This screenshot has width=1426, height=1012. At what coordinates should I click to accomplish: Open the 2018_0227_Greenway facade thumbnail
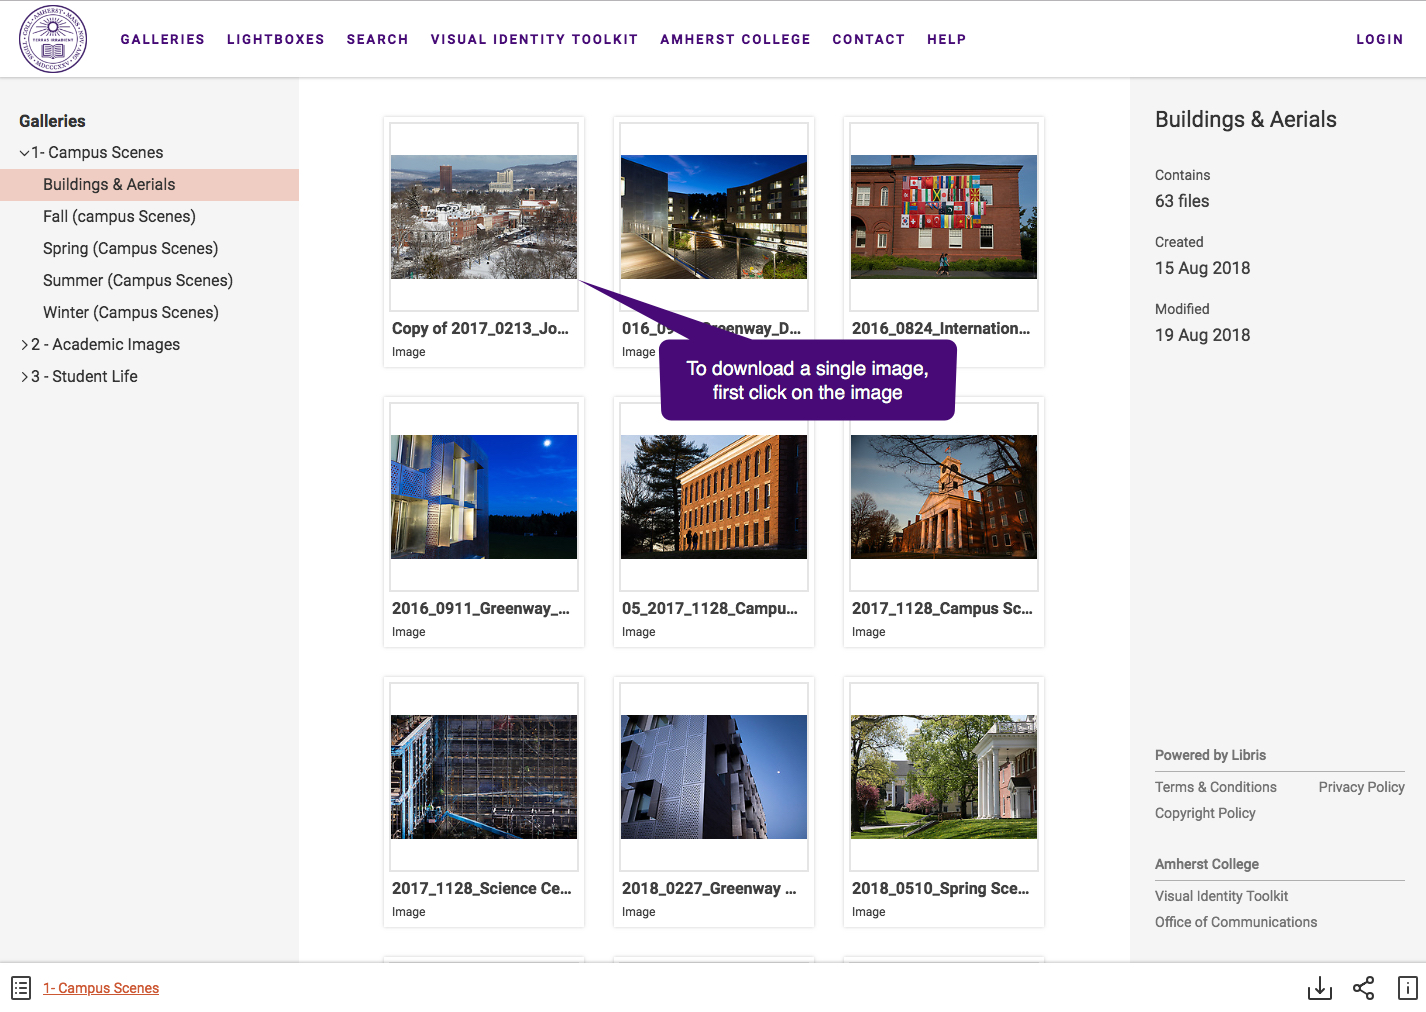(x=714, y=777)
